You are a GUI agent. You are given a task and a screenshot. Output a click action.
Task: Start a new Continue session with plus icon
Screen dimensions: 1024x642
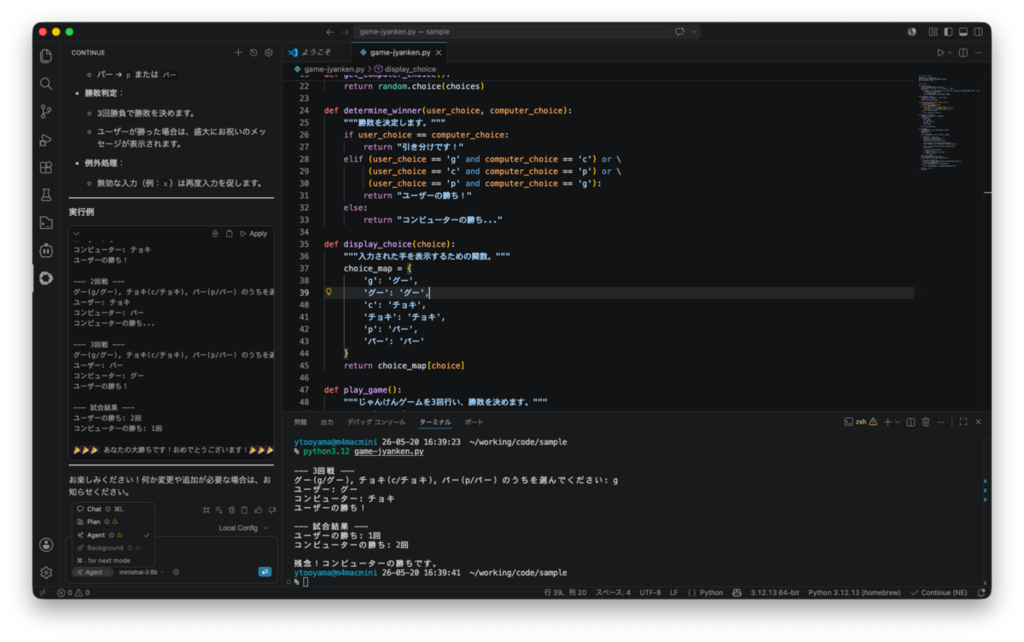[238, 52]
